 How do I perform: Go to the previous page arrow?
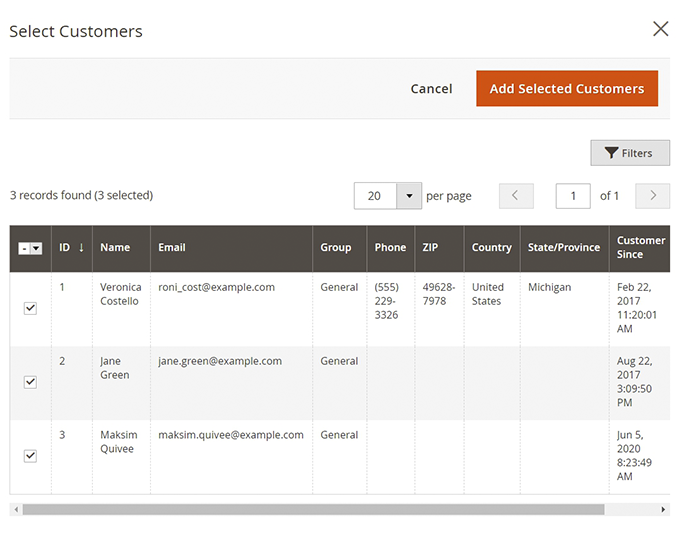point(516,196)
